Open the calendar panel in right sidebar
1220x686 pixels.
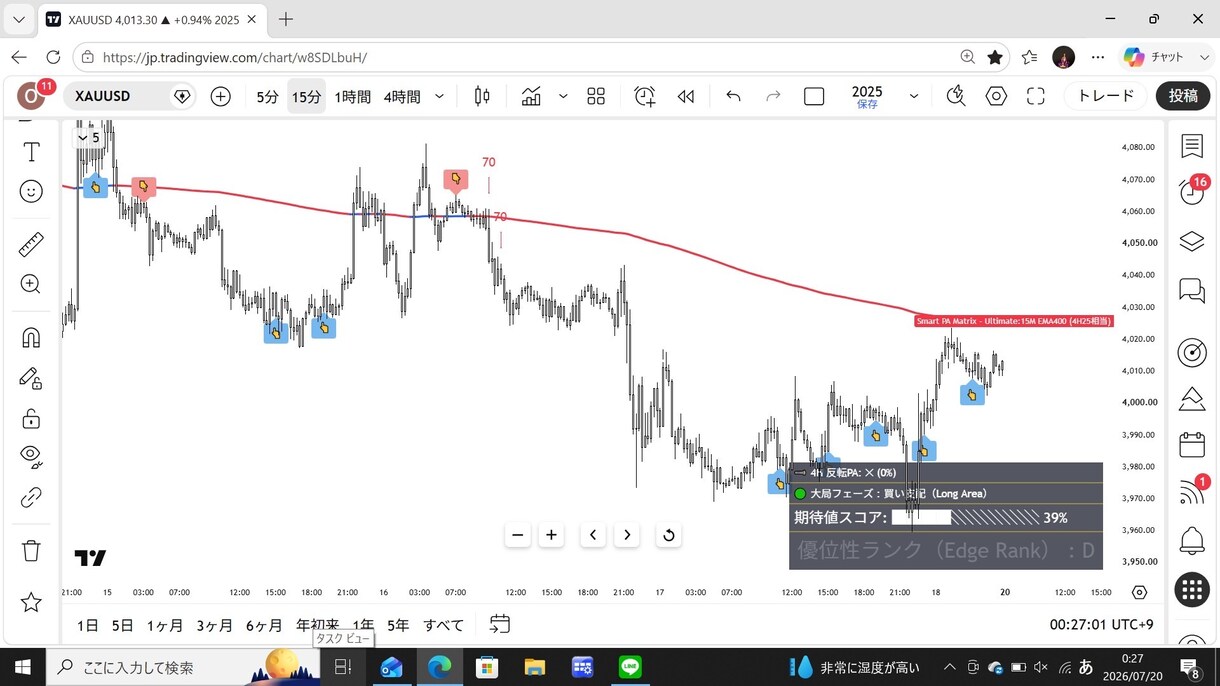tap(1192, 444)
